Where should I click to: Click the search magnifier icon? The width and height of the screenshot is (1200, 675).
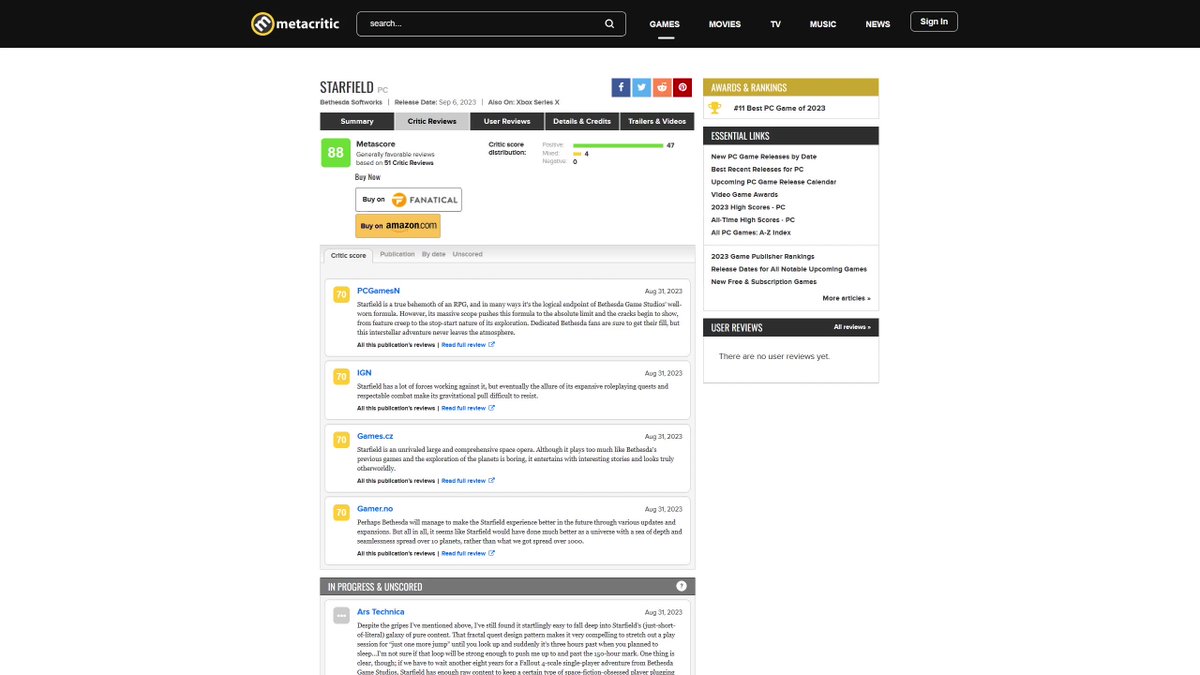coord(610,23)
